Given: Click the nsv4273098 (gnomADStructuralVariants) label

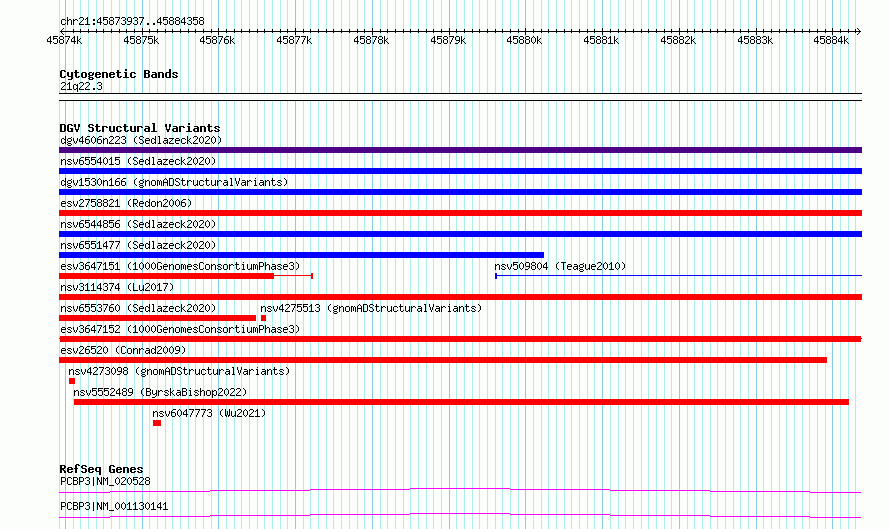Looking at the screenshot, I should (x=179, y=371).
